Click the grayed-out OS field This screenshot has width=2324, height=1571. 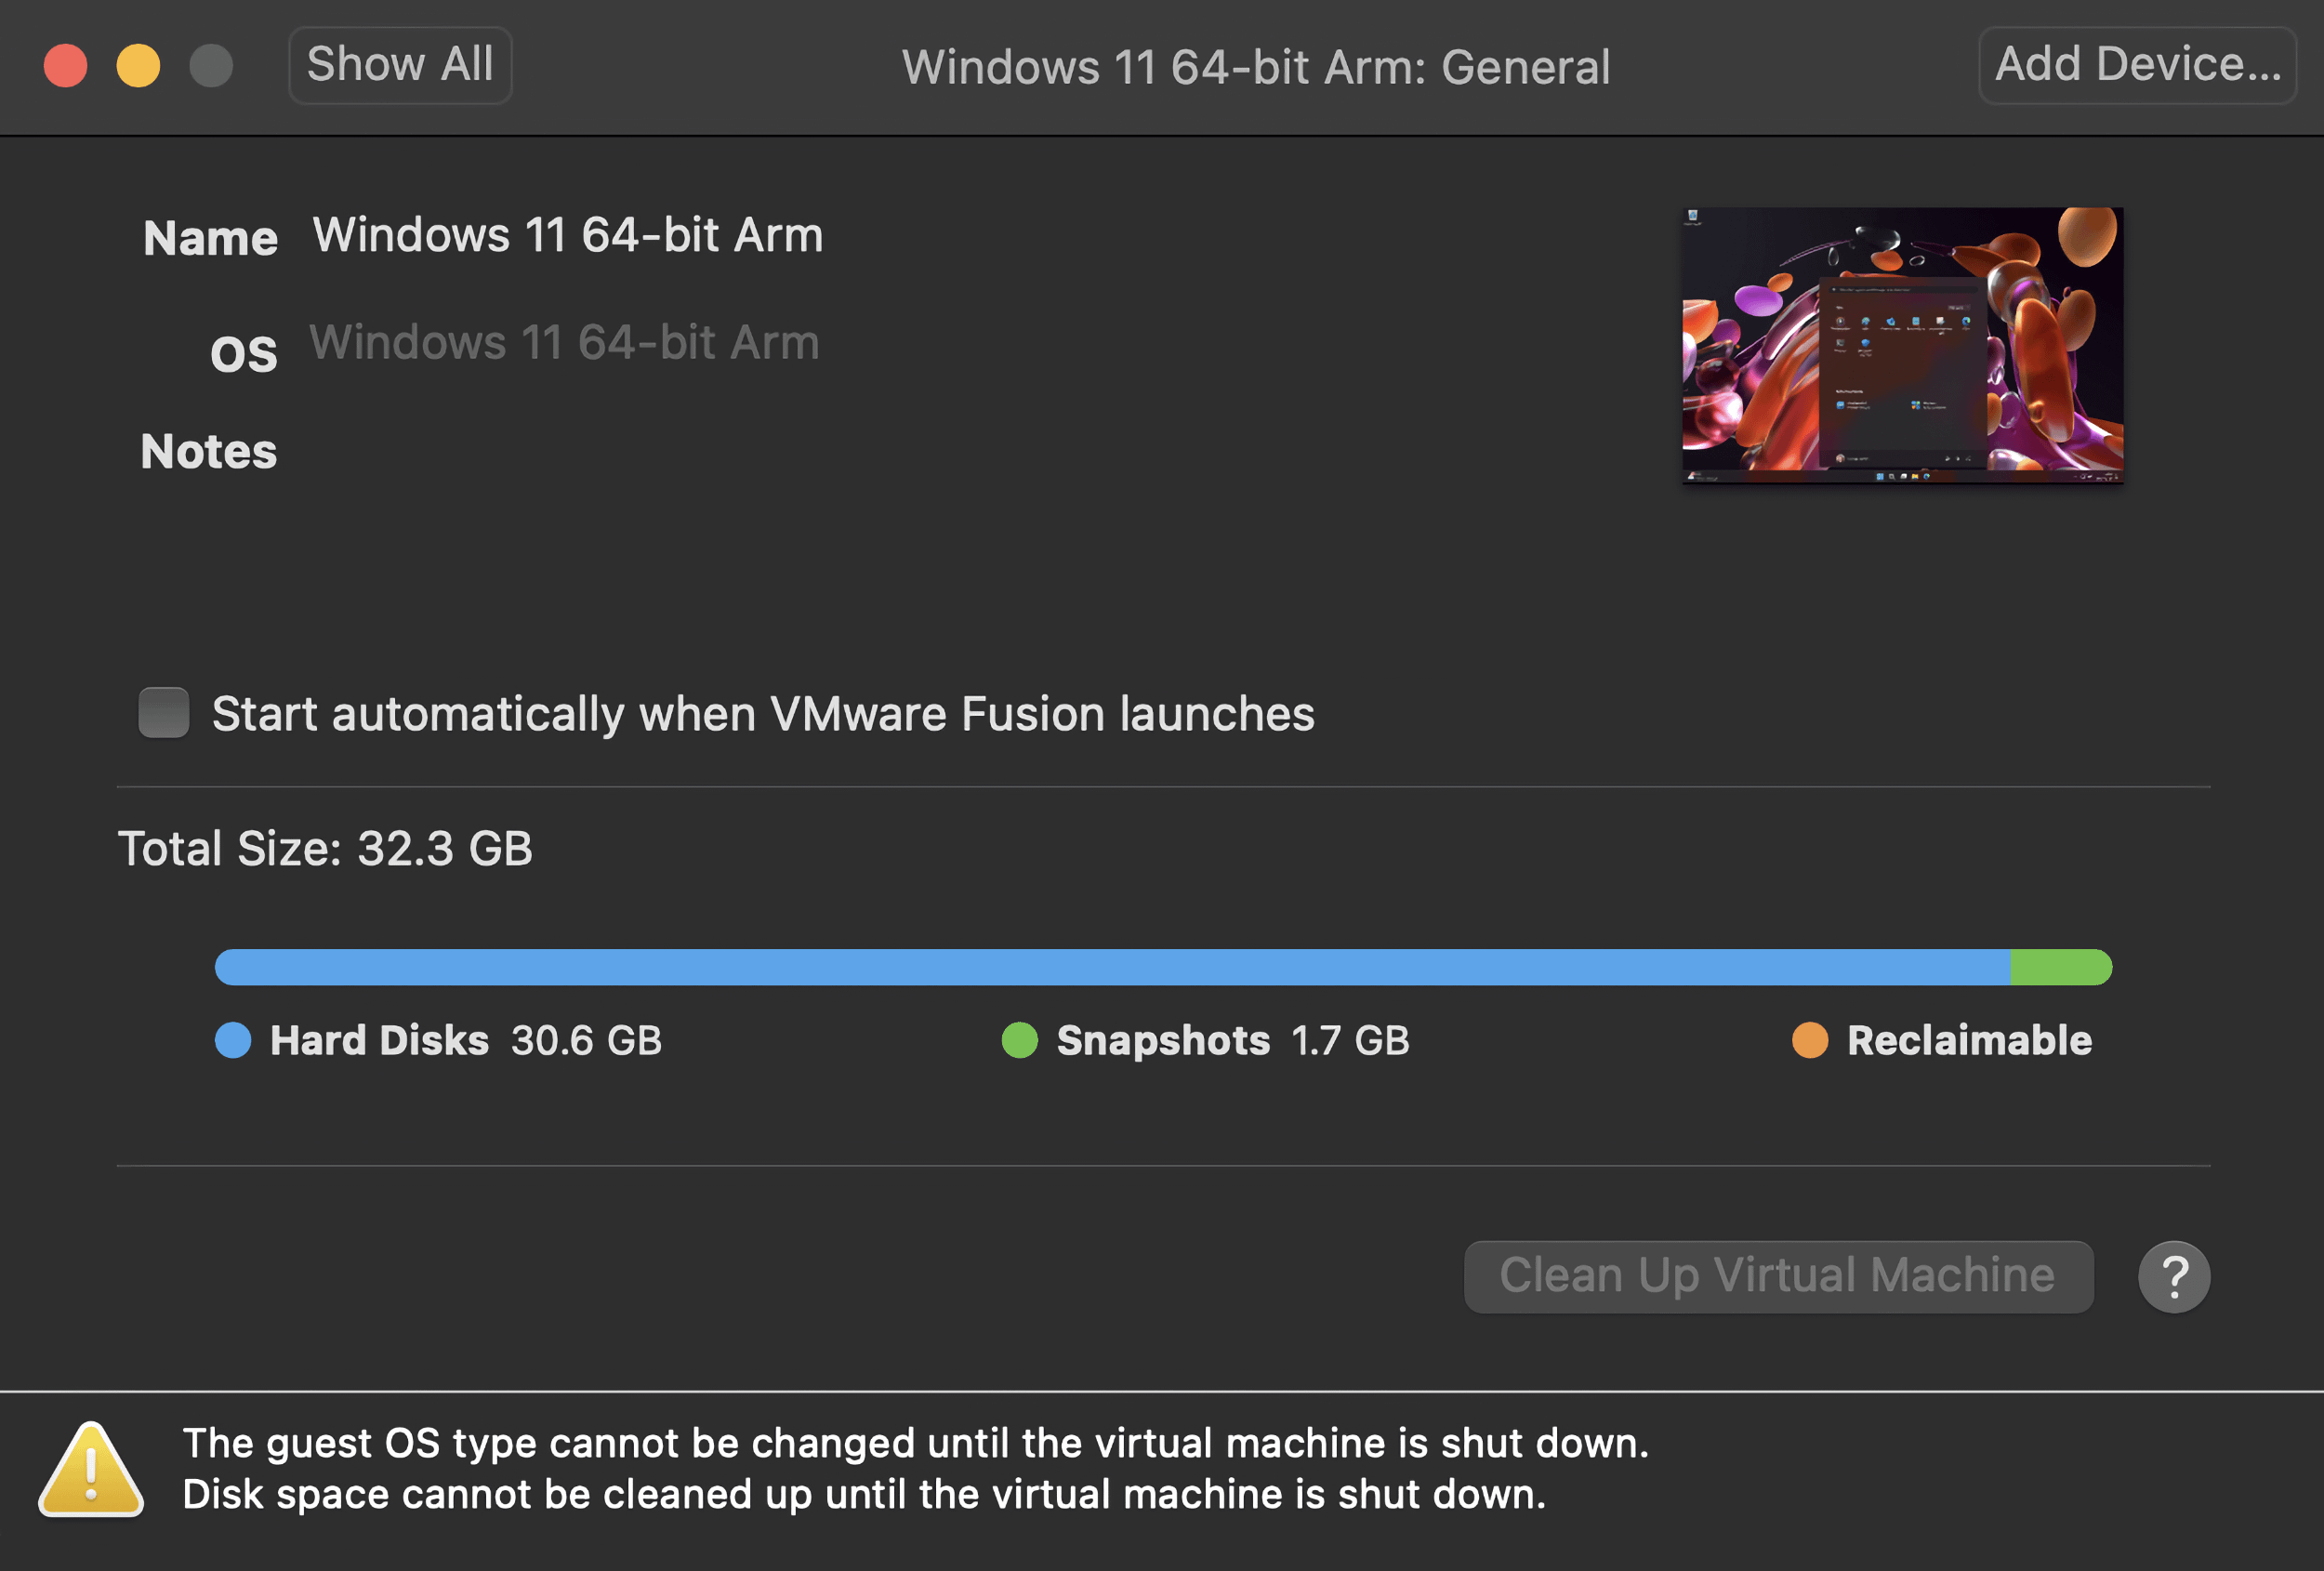point(565,342)
